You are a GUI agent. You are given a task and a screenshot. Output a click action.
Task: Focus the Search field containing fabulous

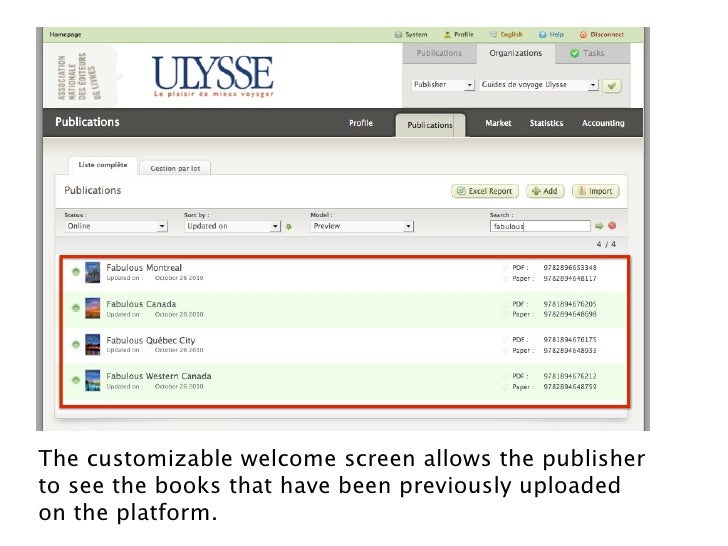click(x=540, y=226)
